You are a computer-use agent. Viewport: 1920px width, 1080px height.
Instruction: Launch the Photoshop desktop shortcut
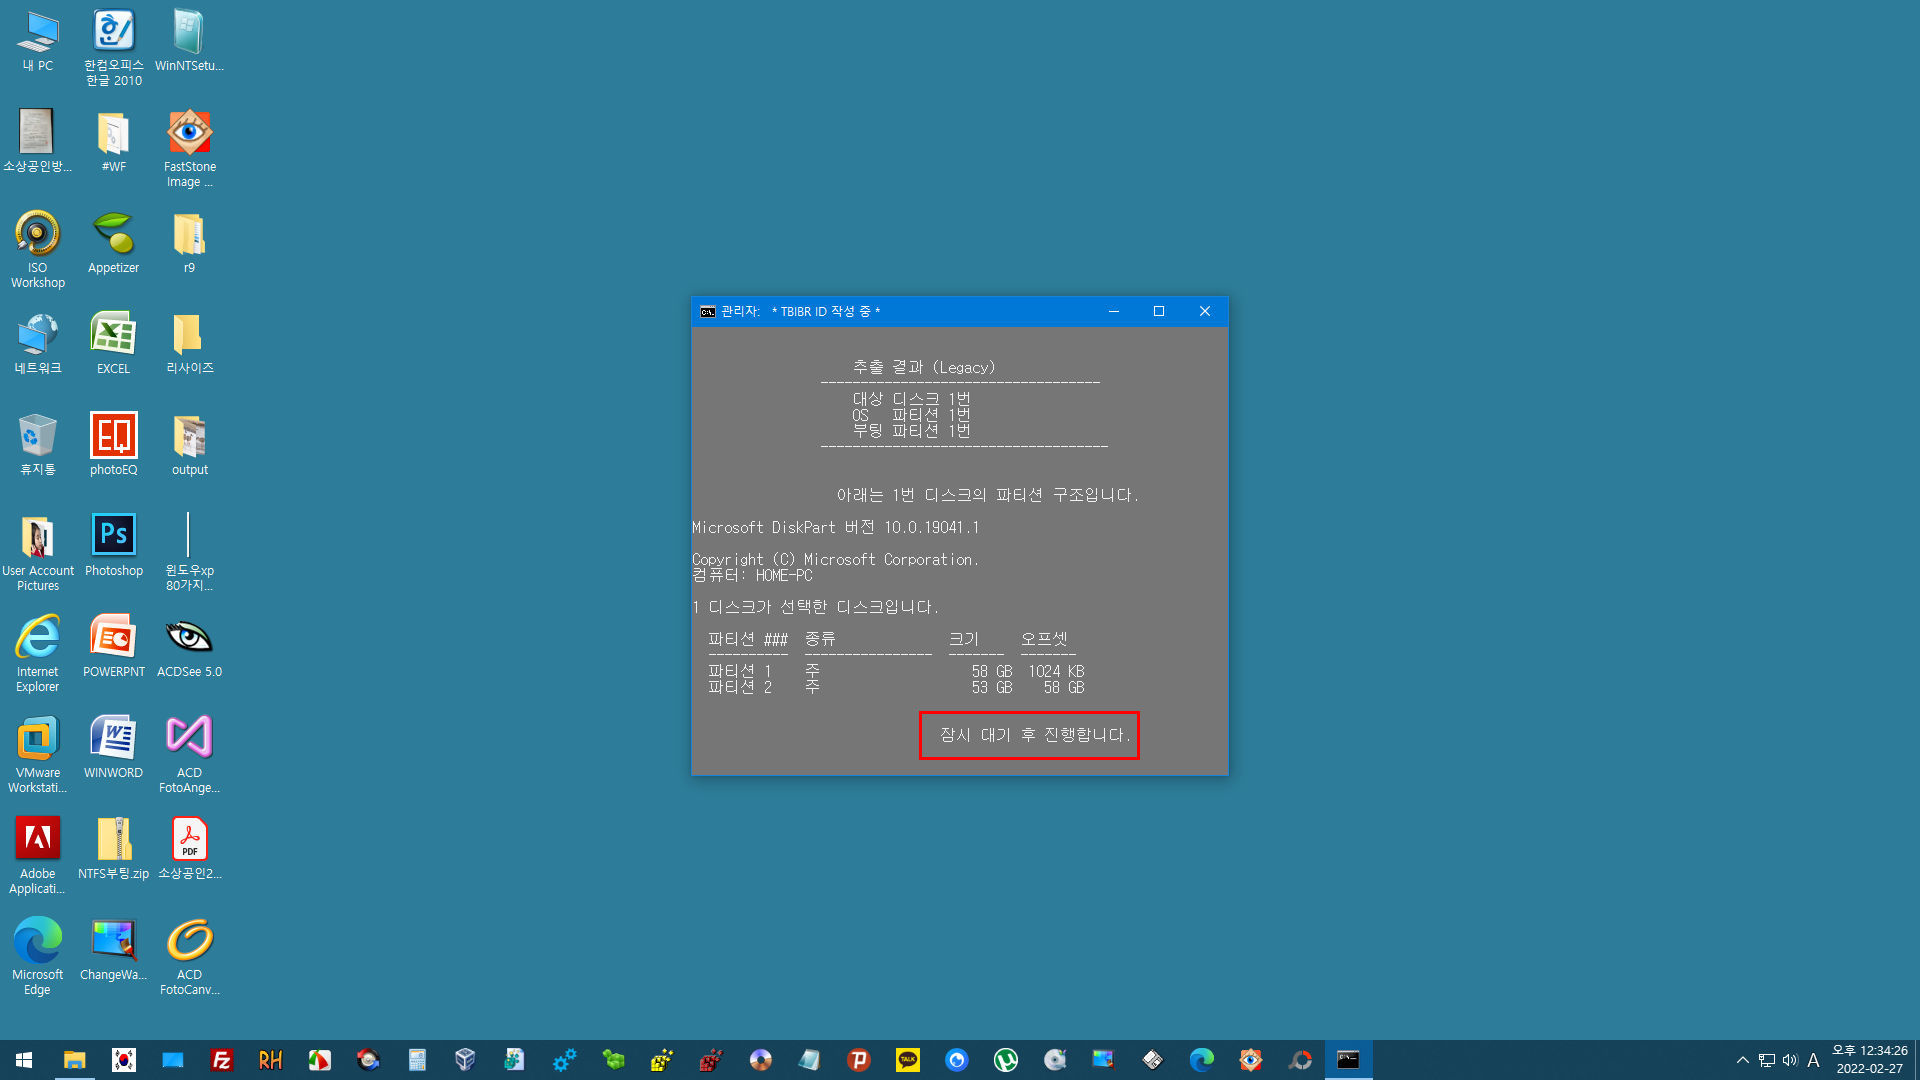(x=114, y=546)
